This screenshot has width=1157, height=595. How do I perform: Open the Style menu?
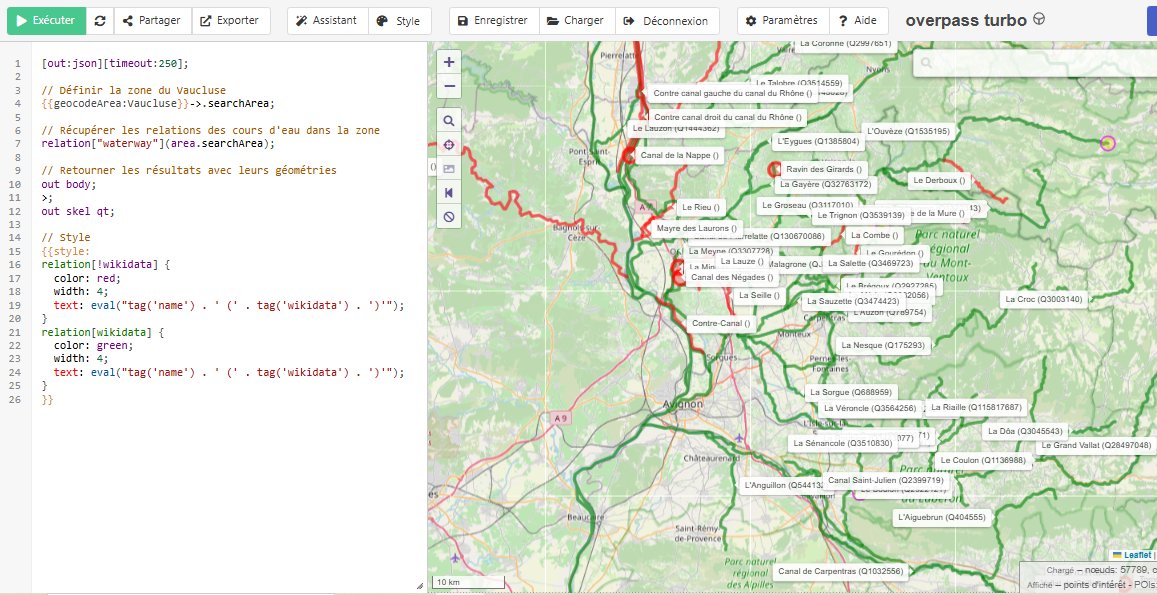(x=399, y=21)
